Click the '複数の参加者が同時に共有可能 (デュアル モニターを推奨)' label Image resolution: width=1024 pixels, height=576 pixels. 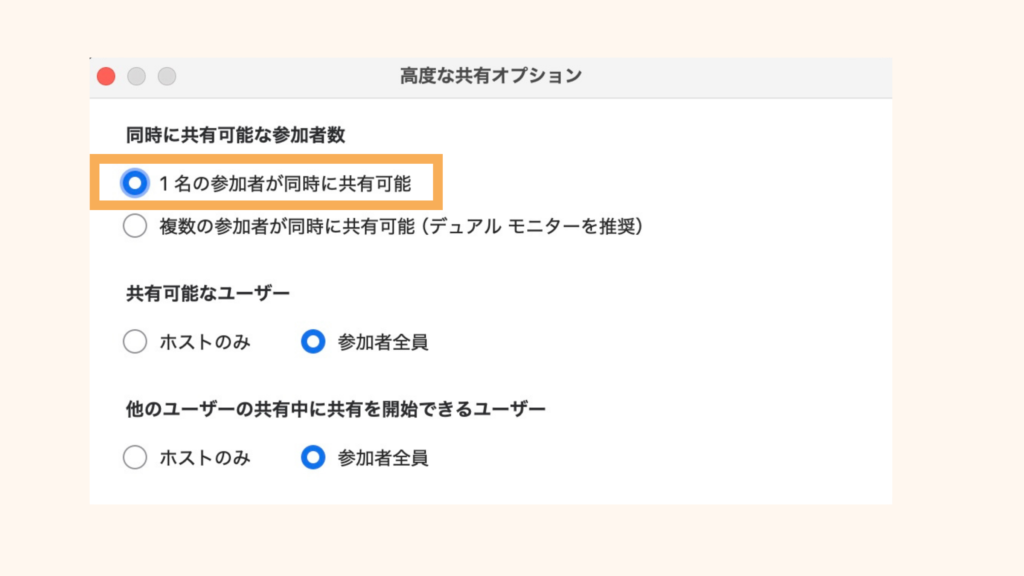(x=400, y=227)
